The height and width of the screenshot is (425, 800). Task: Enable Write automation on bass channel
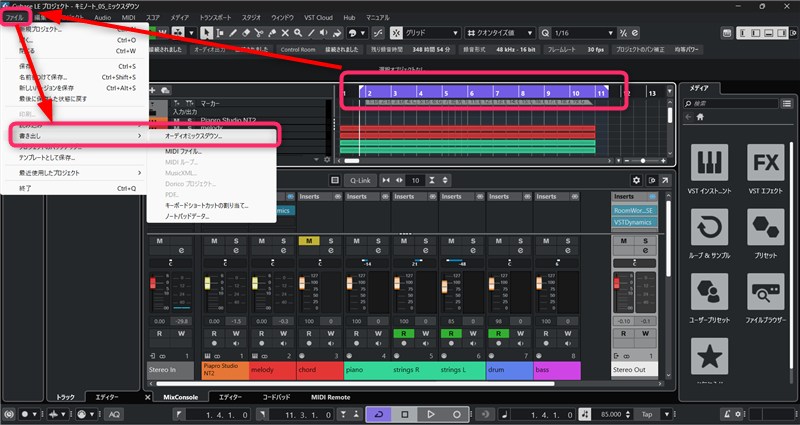568,333
